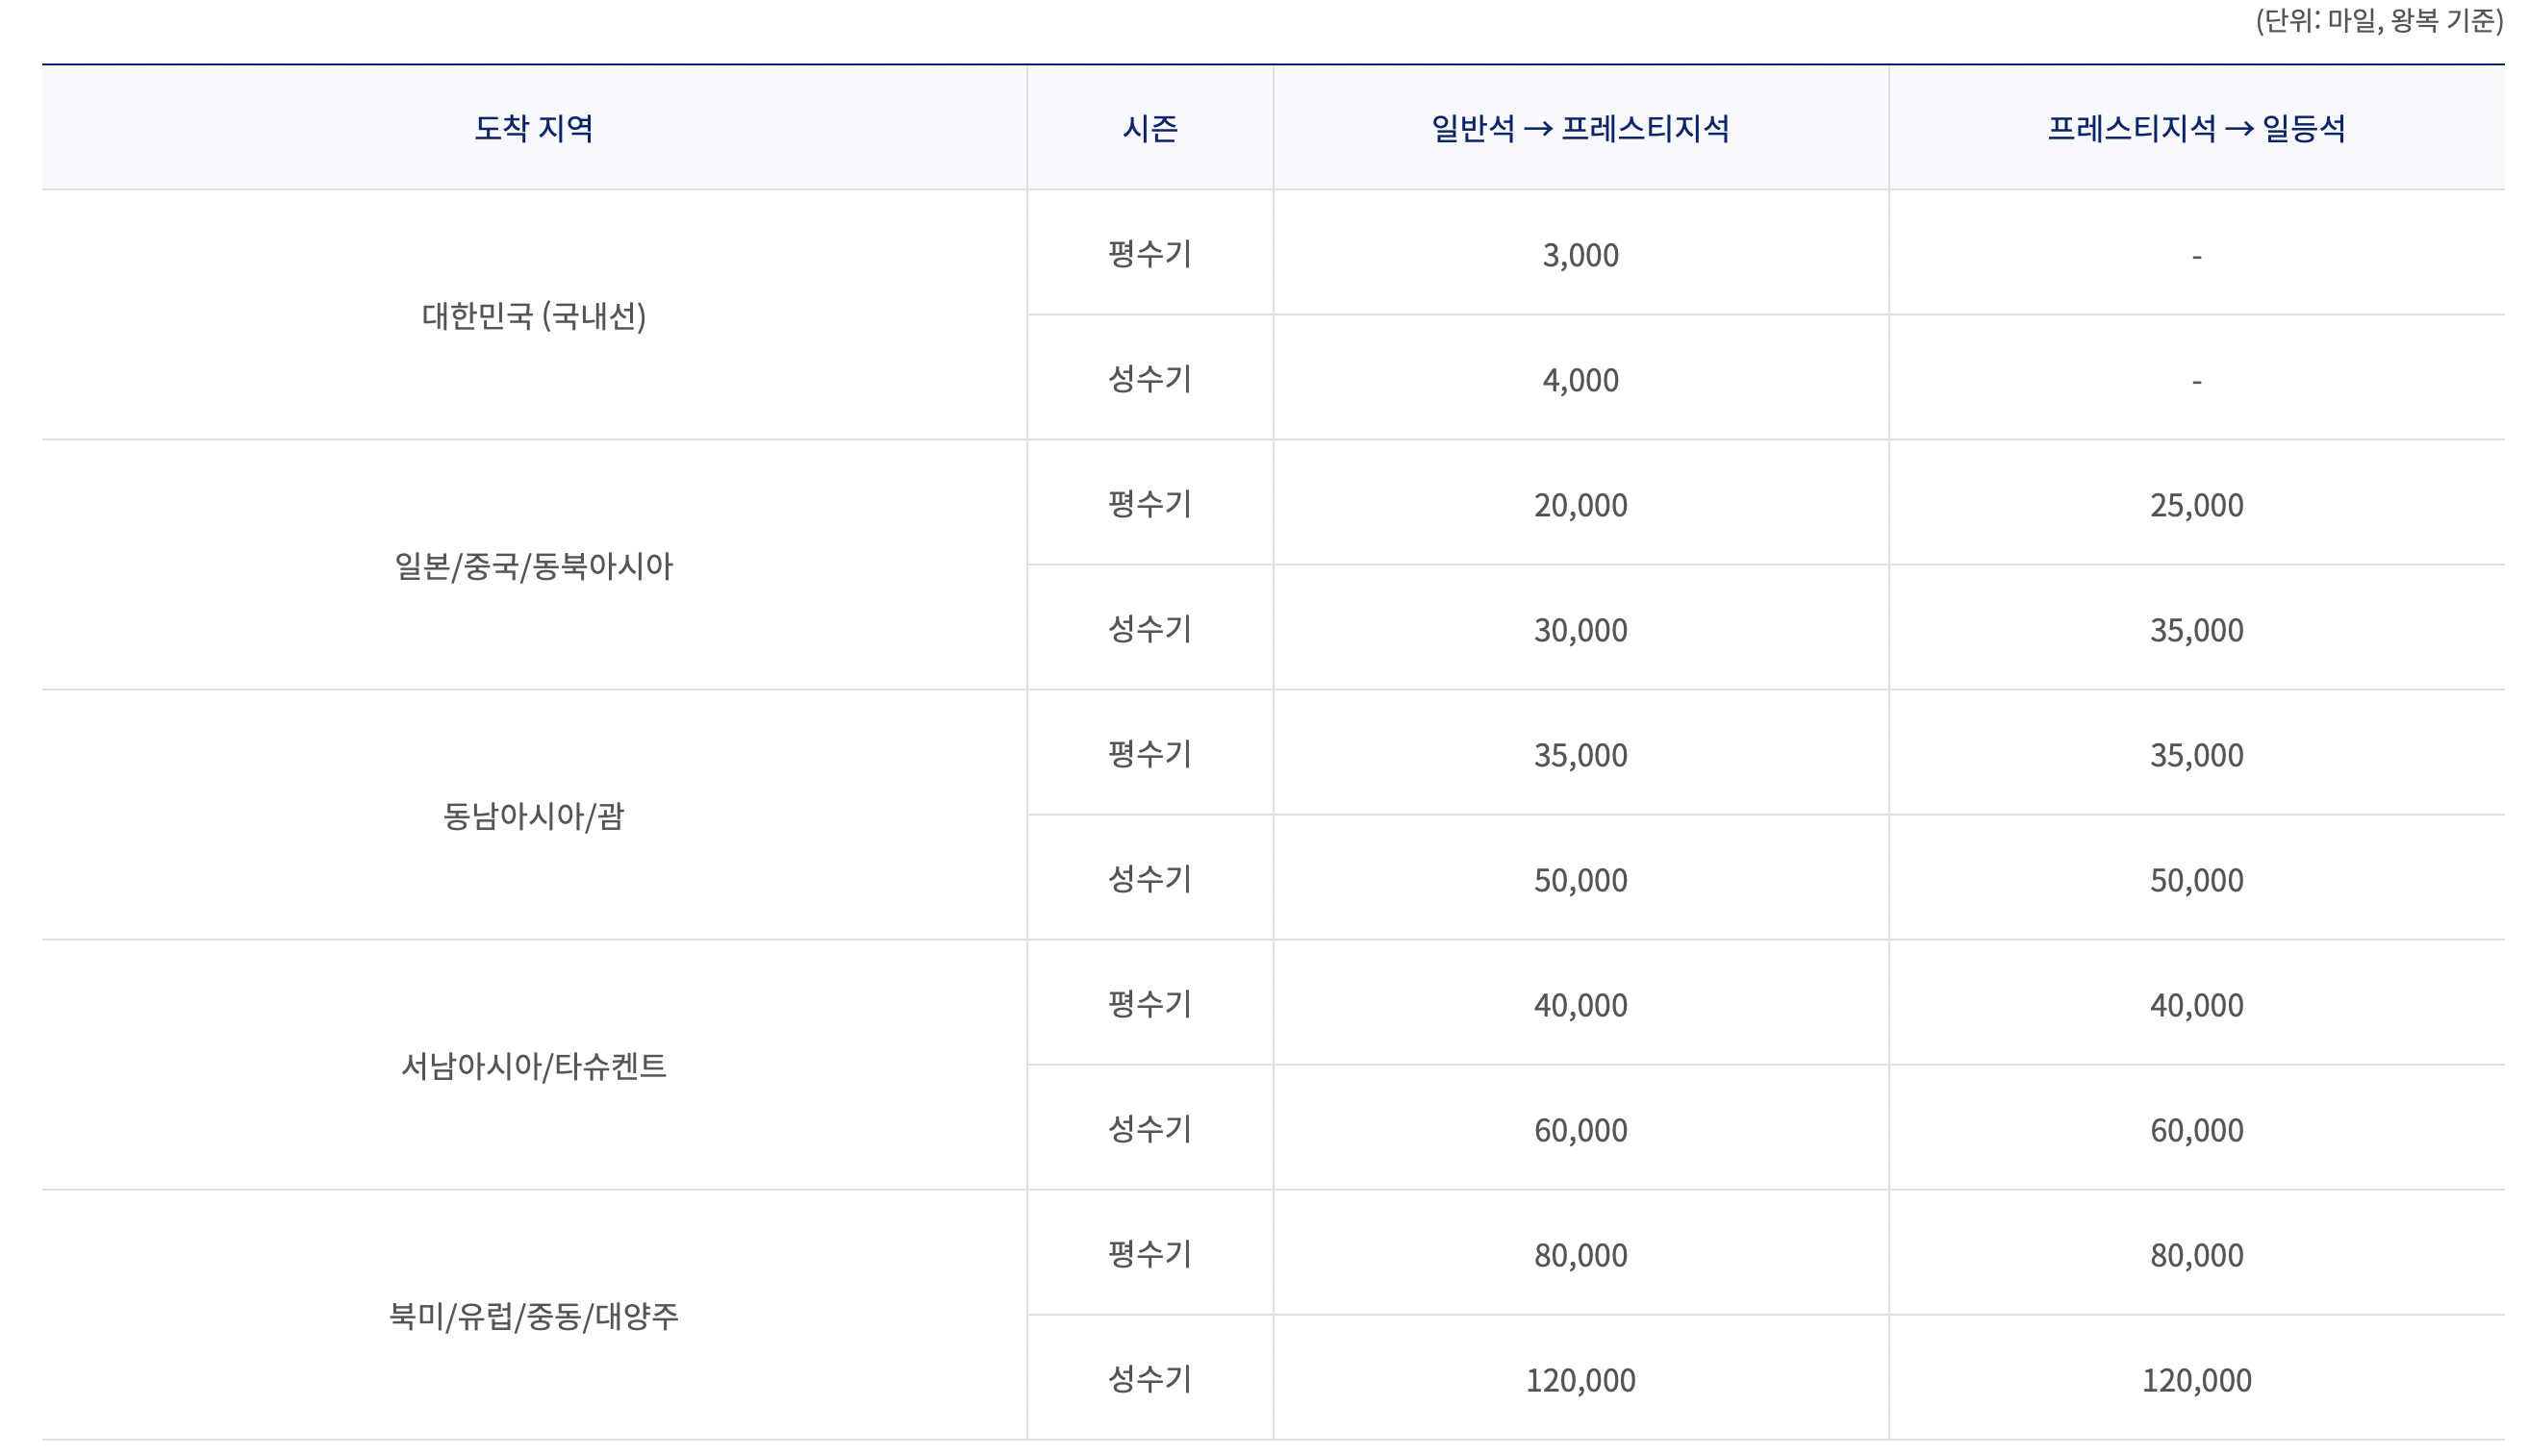This screenshot has width=2528, height=1456.
Task: Click the 120,000 value under 일등석 column
Action: click(2195, 1380)
